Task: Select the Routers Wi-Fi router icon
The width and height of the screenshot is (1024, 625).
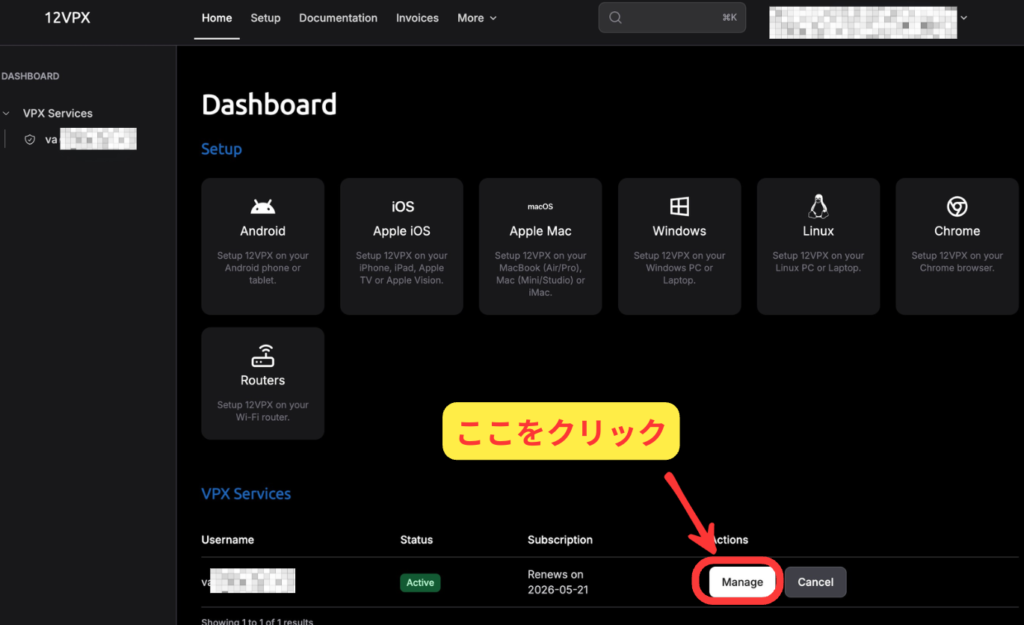Action: [263, 356]
